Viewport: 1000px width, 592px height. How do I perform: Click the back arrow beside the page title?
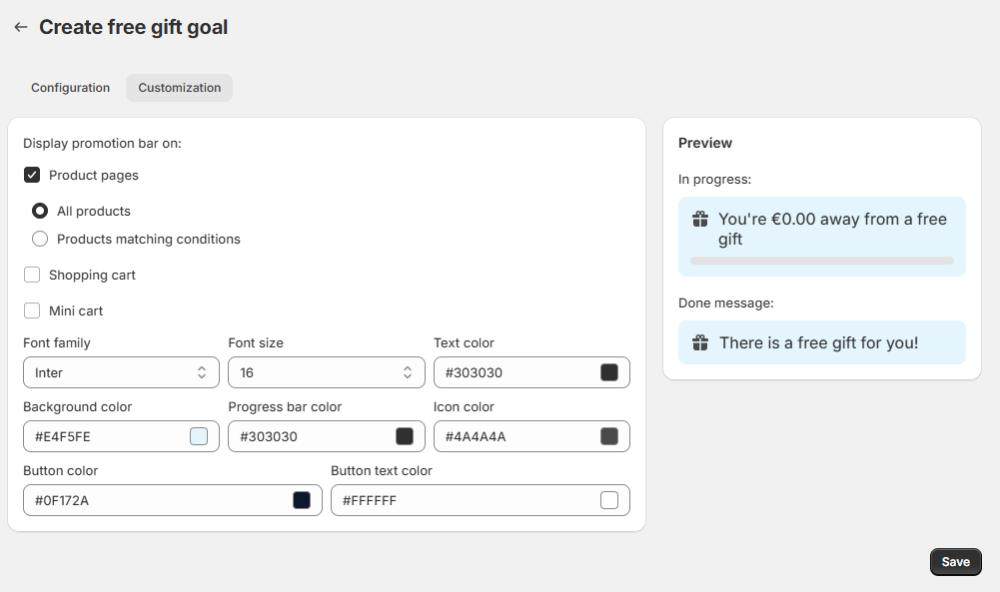[20, 28]
